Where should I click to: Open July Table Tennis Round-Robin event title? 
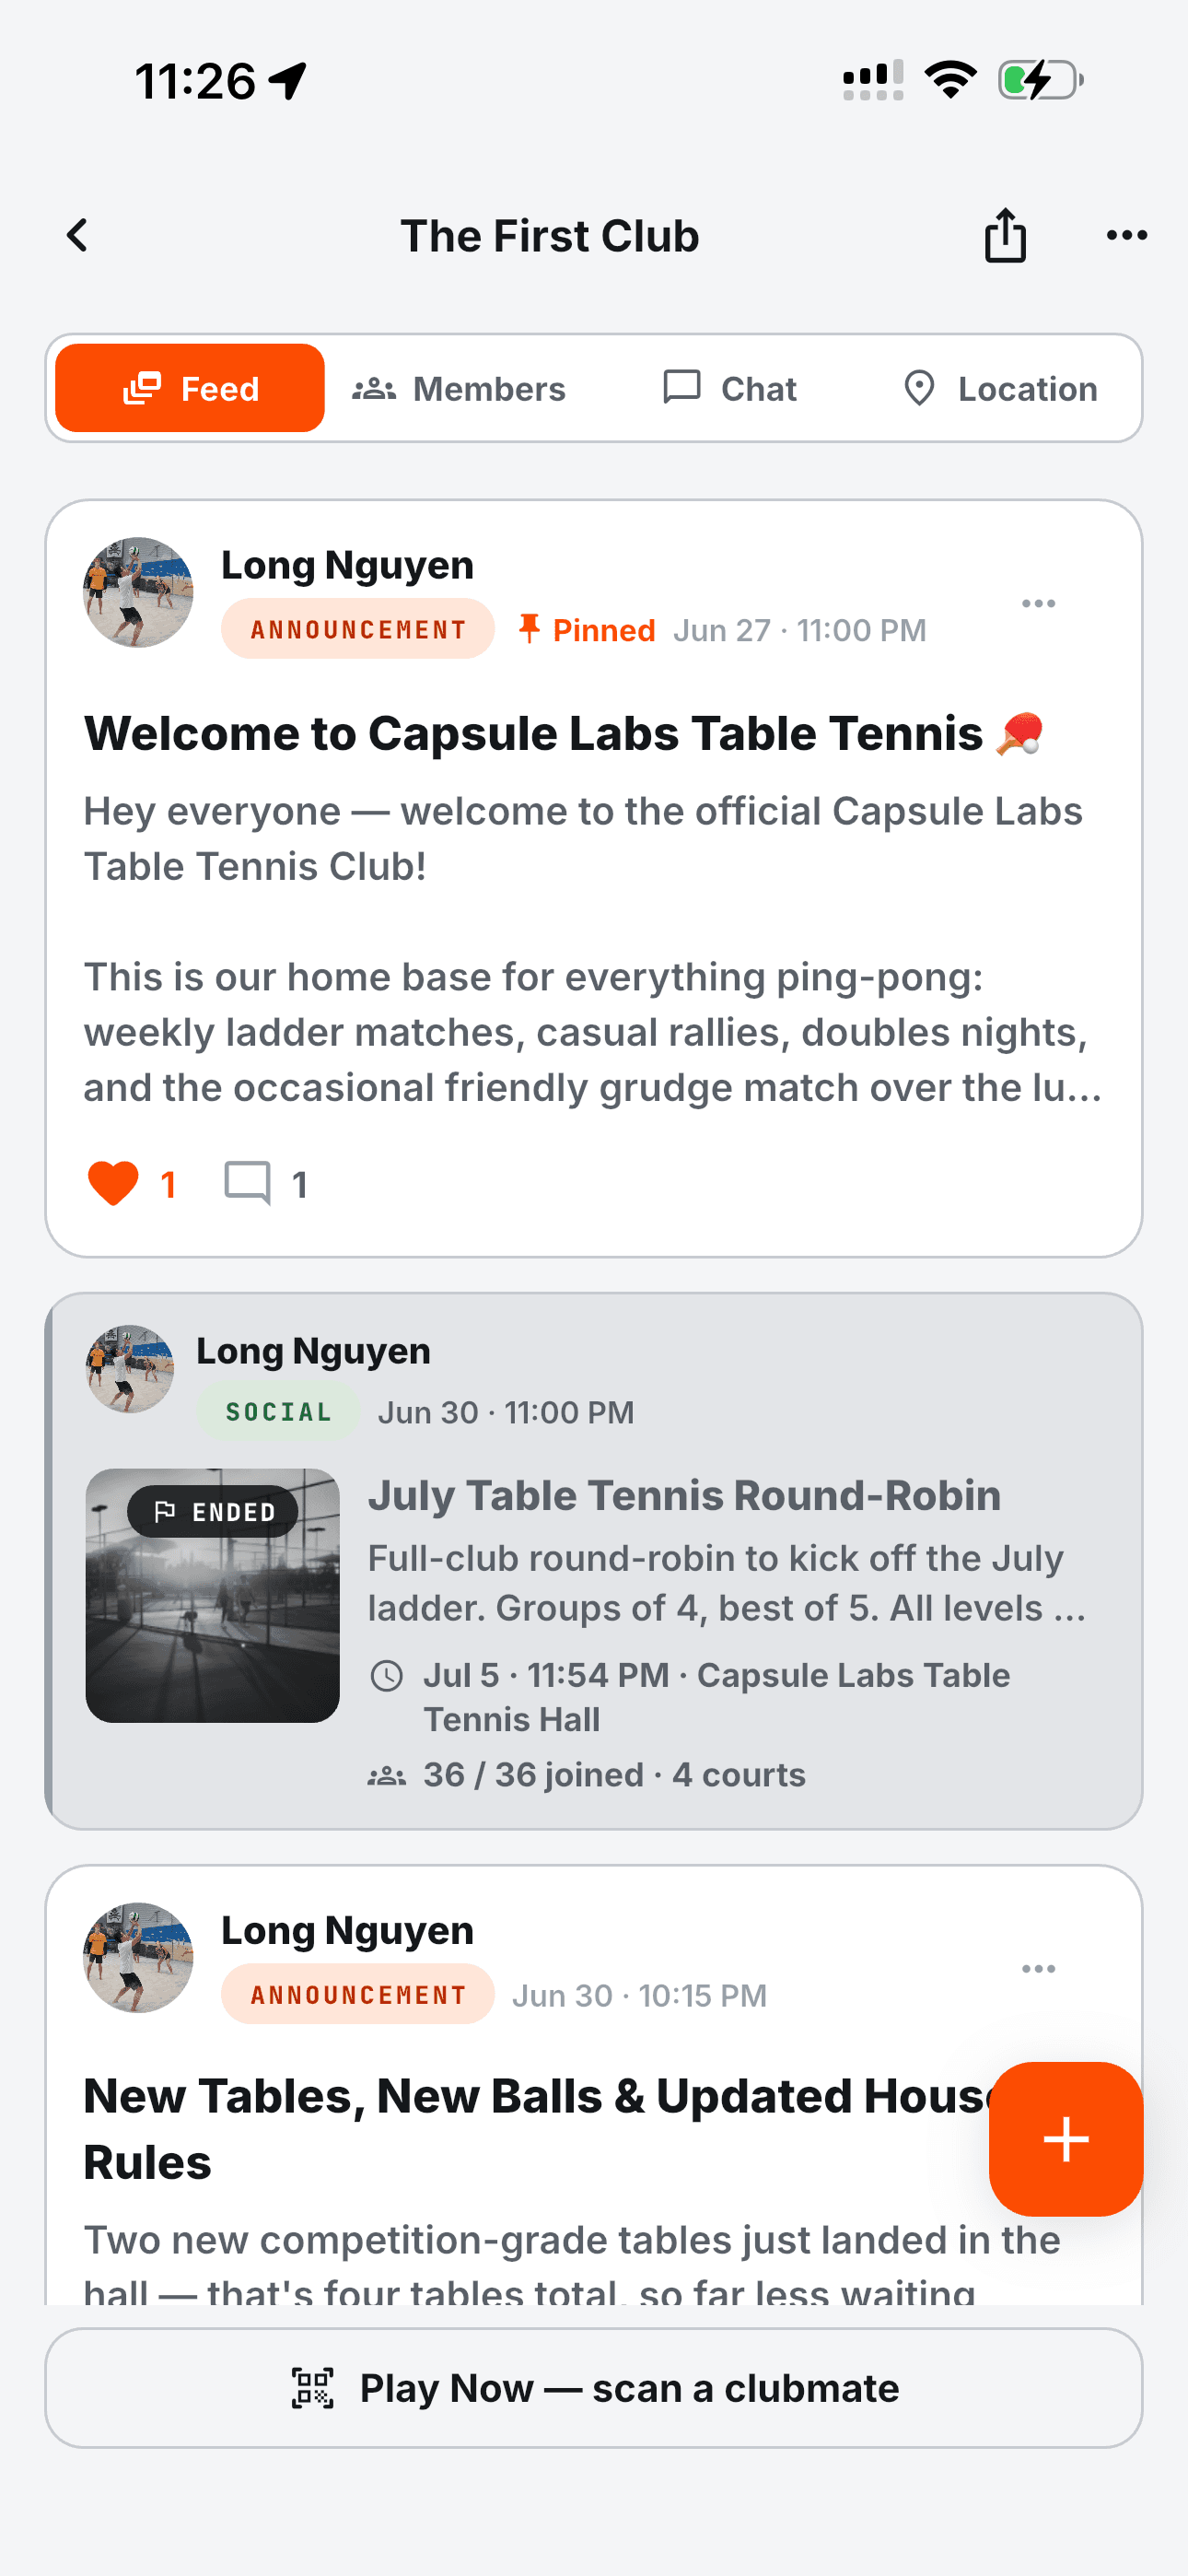point(684,1495)
